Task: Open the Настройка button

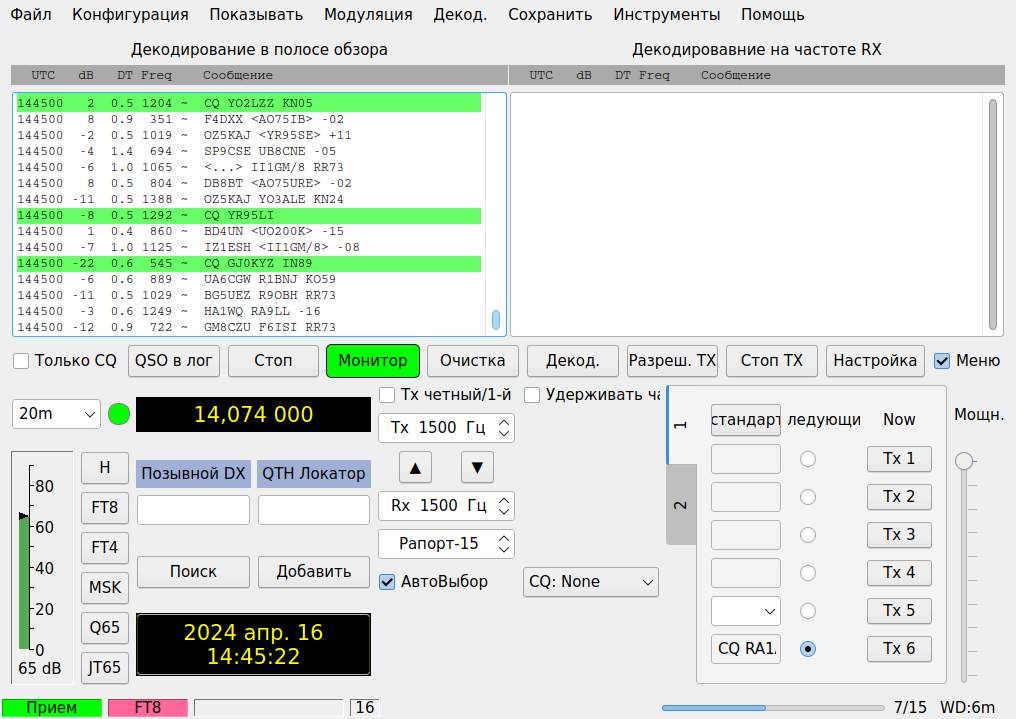Action: click(875, 361)
